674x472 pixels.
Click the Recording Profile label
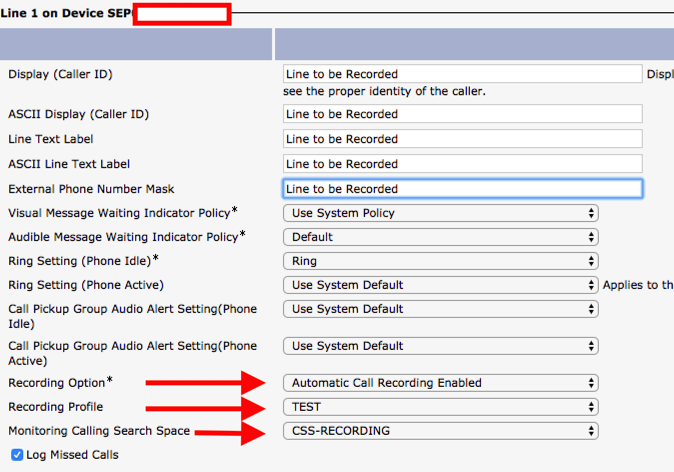coord(56,407)
